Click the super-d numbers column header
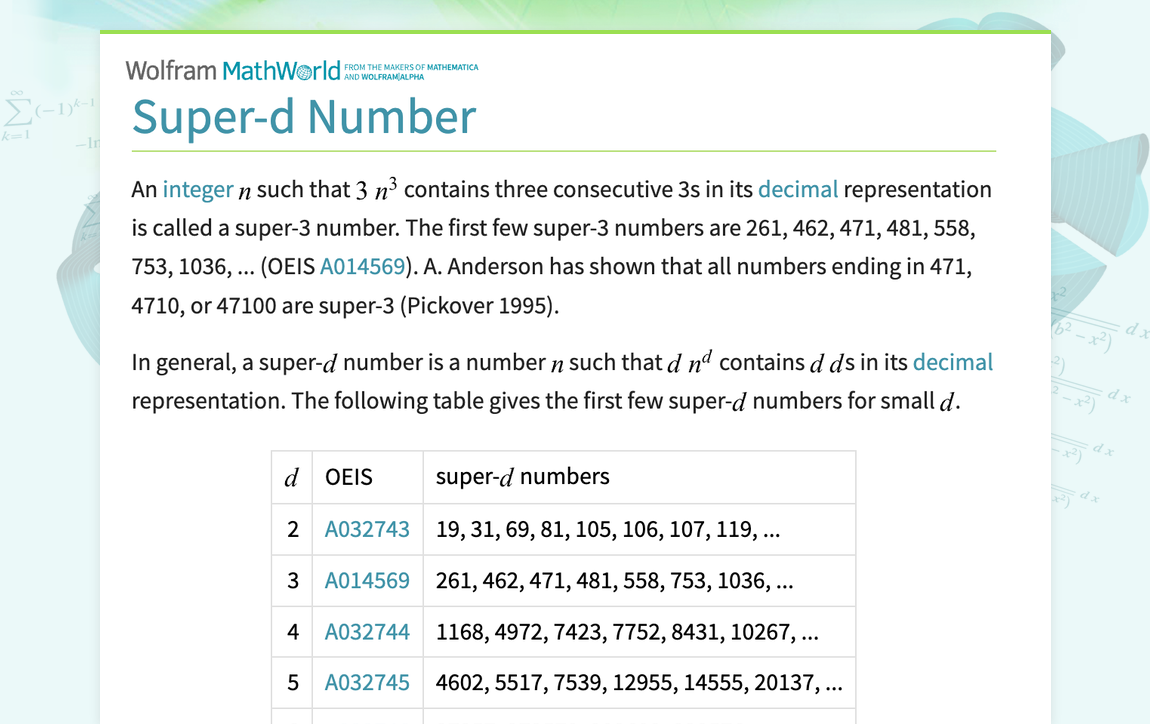The height and width of the screenshot is (724, 1150). click(521, 477)
